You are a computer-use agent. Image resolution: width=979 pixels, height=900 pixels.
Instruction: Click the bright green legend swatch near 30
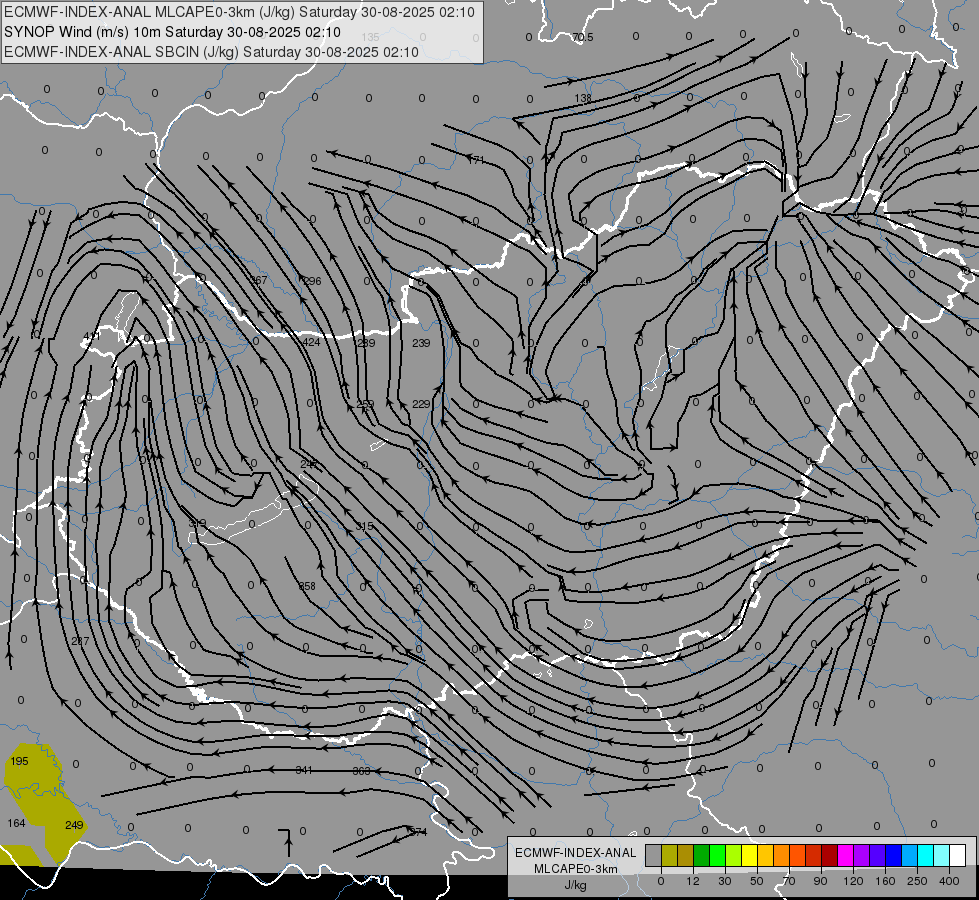coord(718,855)
